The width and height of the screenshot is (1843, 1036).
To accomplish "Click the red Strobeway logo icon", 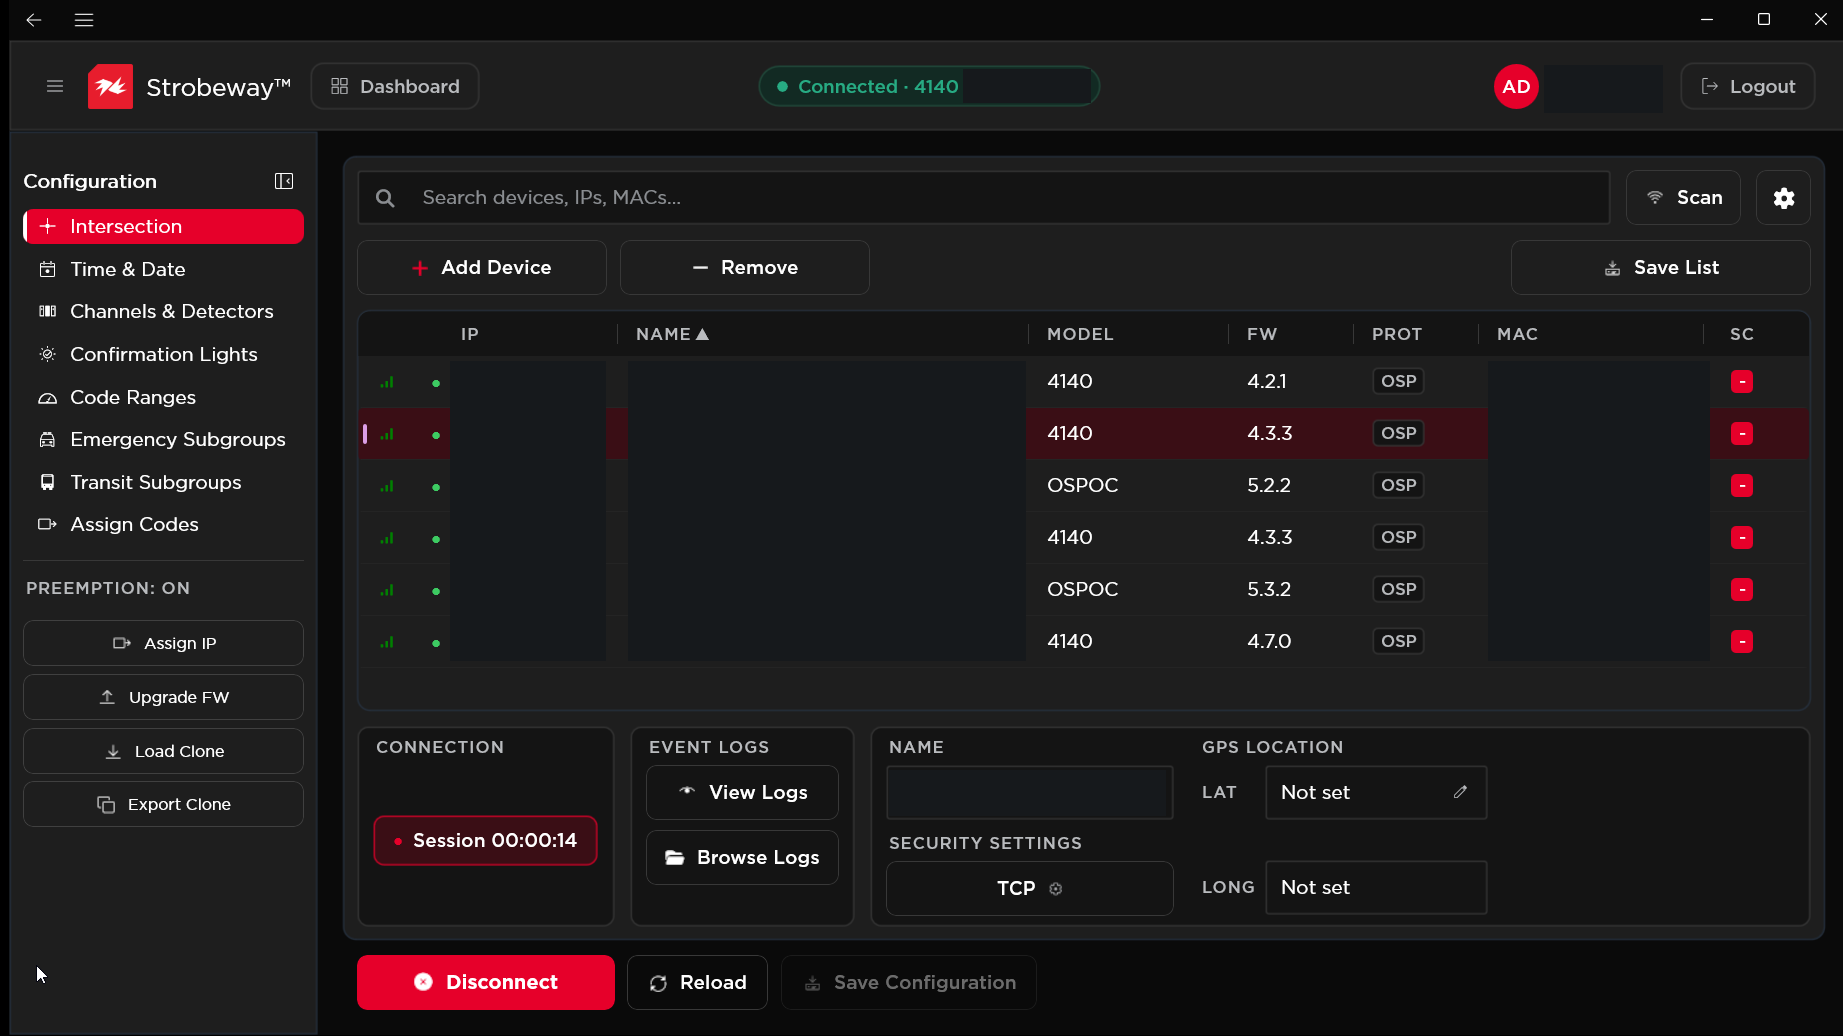I will coord(110,86).
